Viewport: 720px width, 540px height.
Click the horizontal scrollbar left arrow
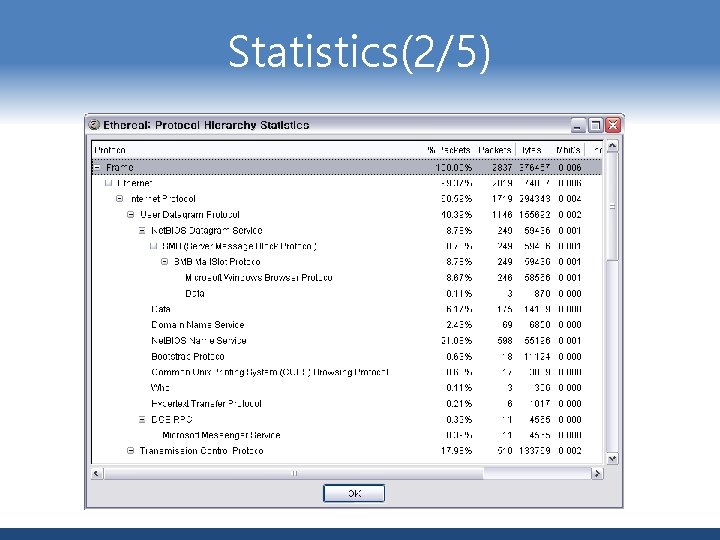point(97,473)
